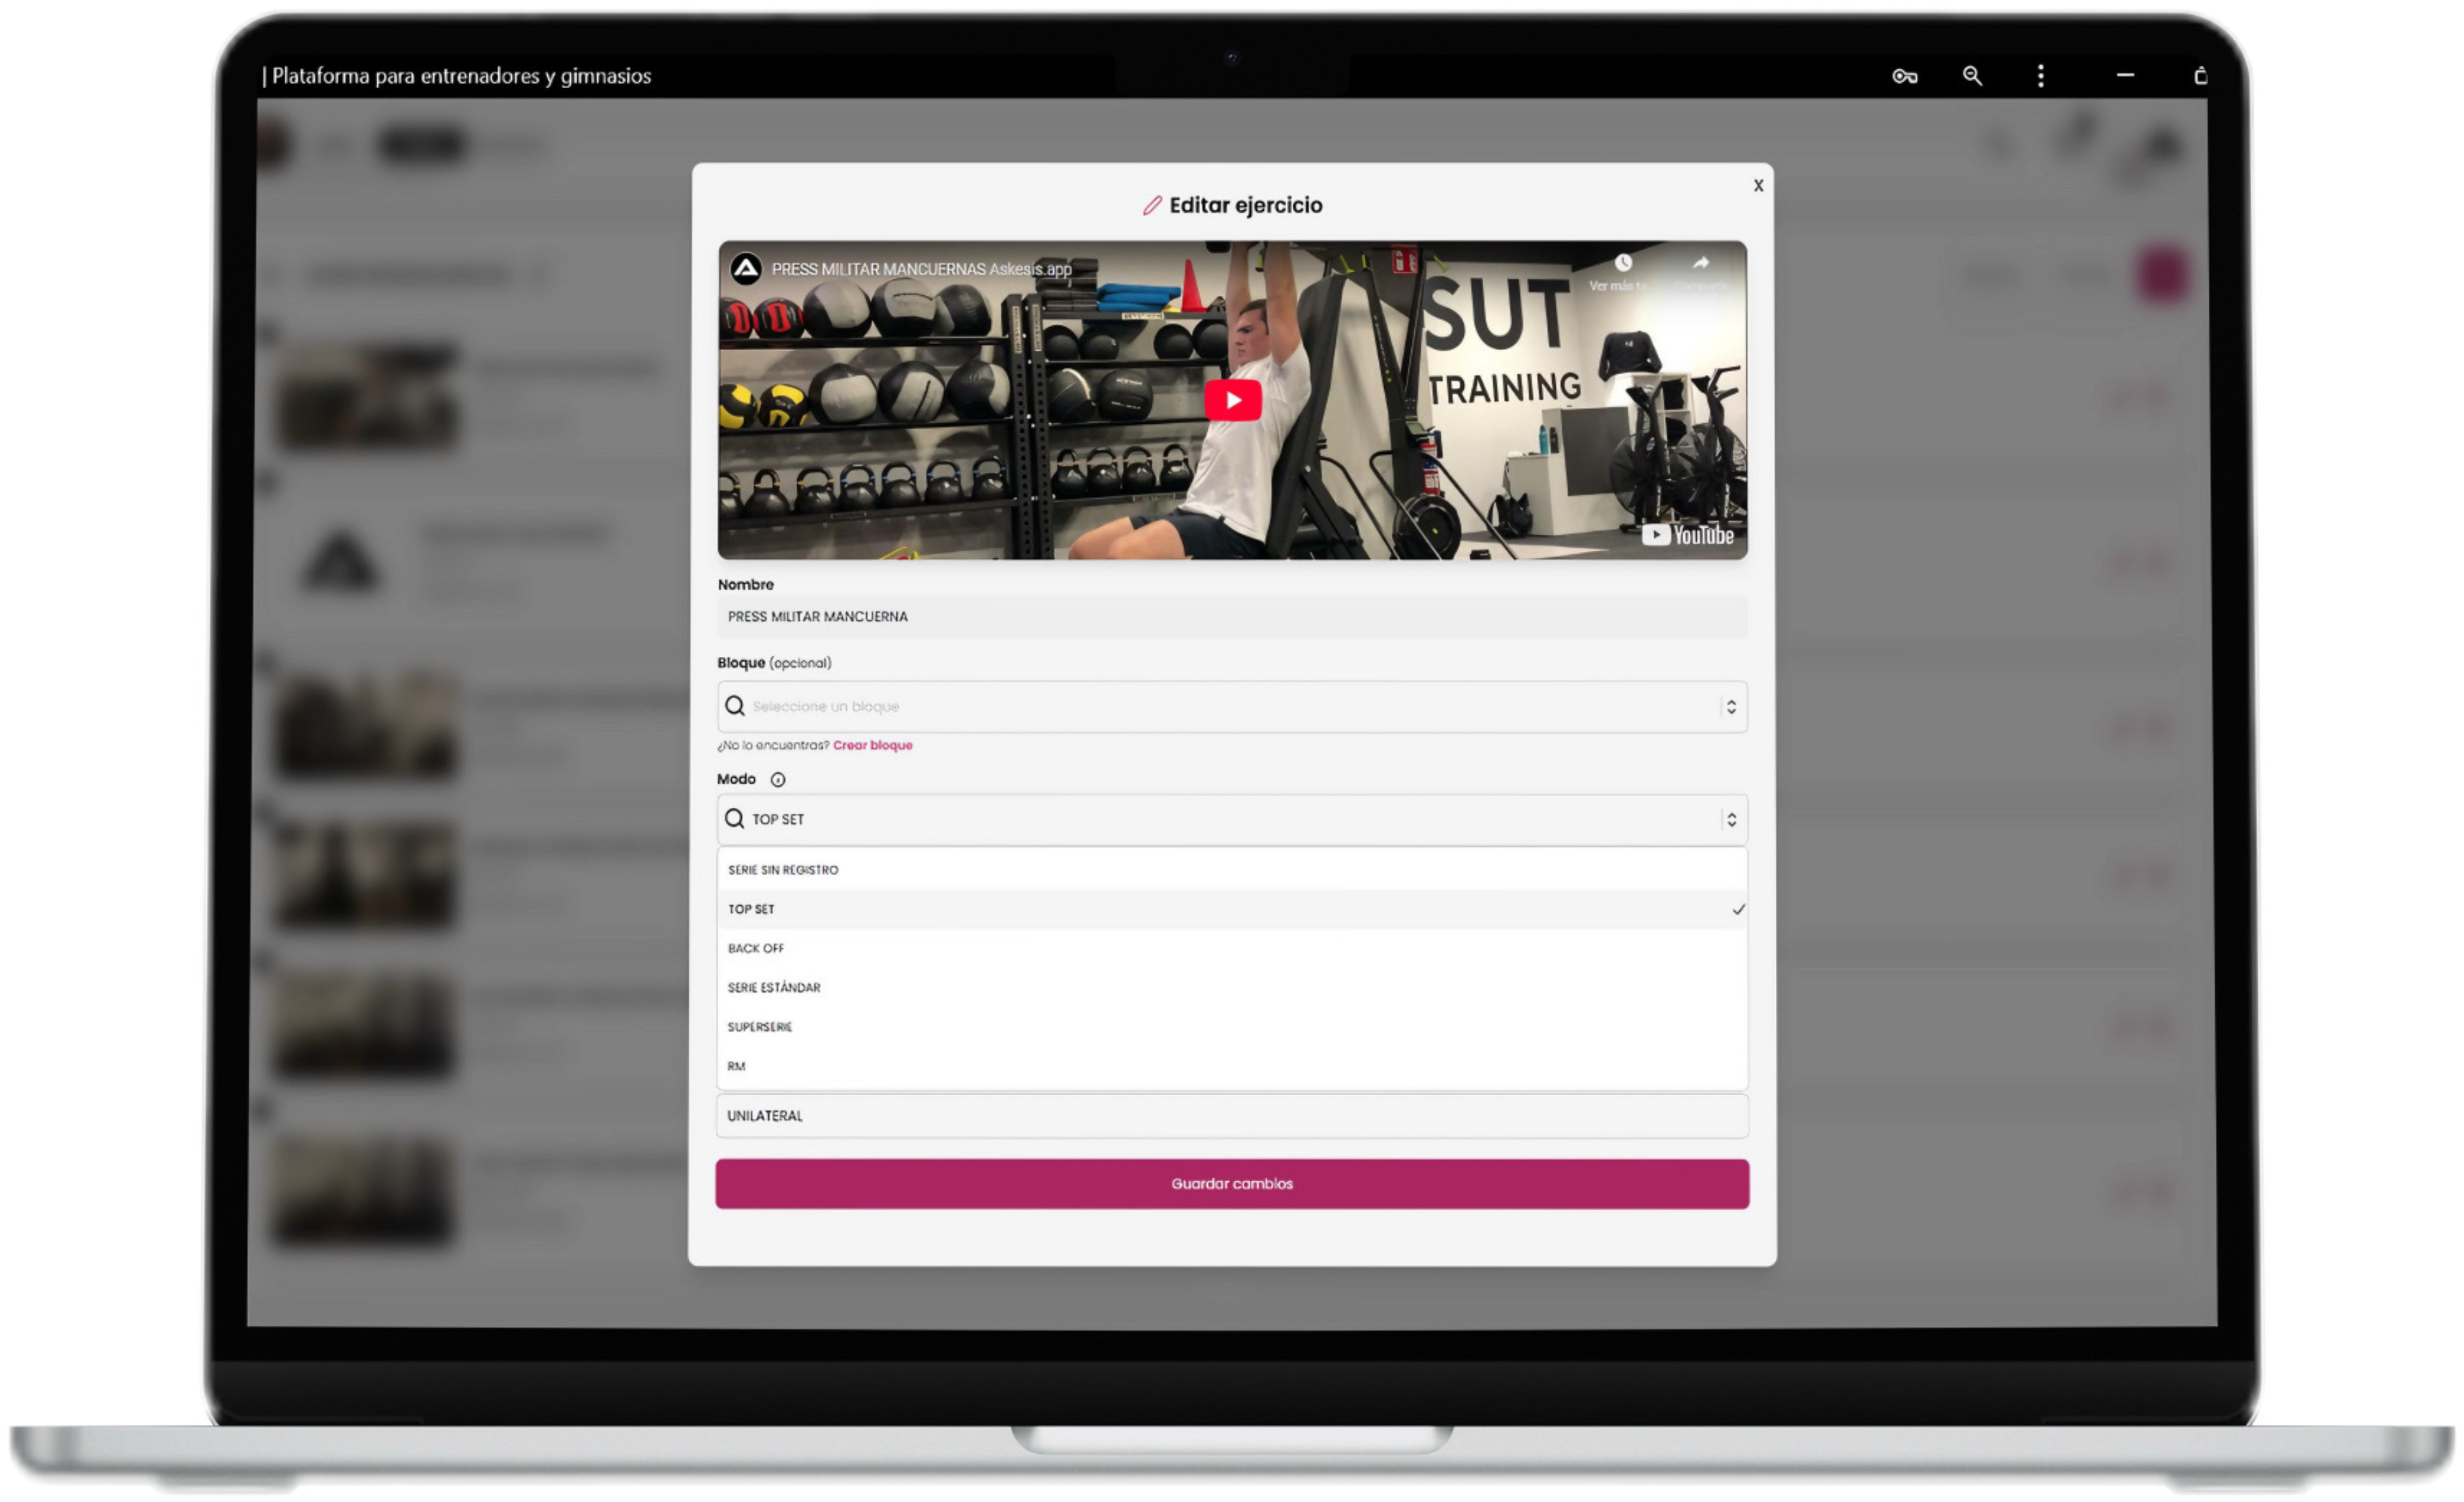This screenshot has height=1502, width=2464.
Task: Click the browser zoom magnifier icon
Action: [x=1972, y=76]
